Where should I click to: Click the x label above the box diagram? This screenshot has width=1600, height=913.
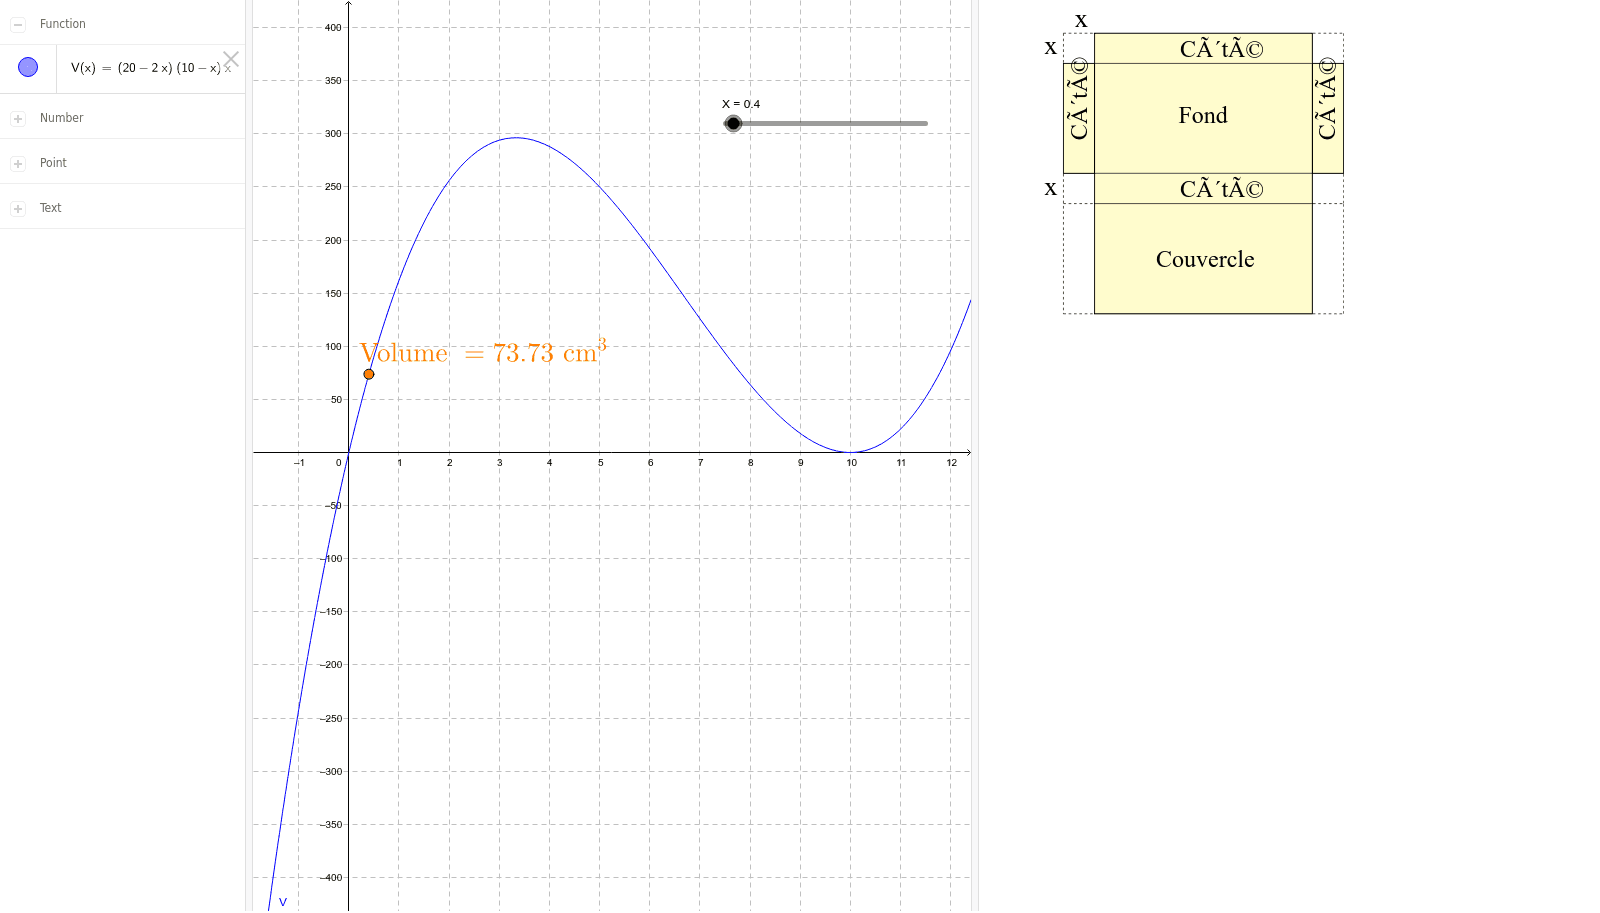tap(1081, 20)
